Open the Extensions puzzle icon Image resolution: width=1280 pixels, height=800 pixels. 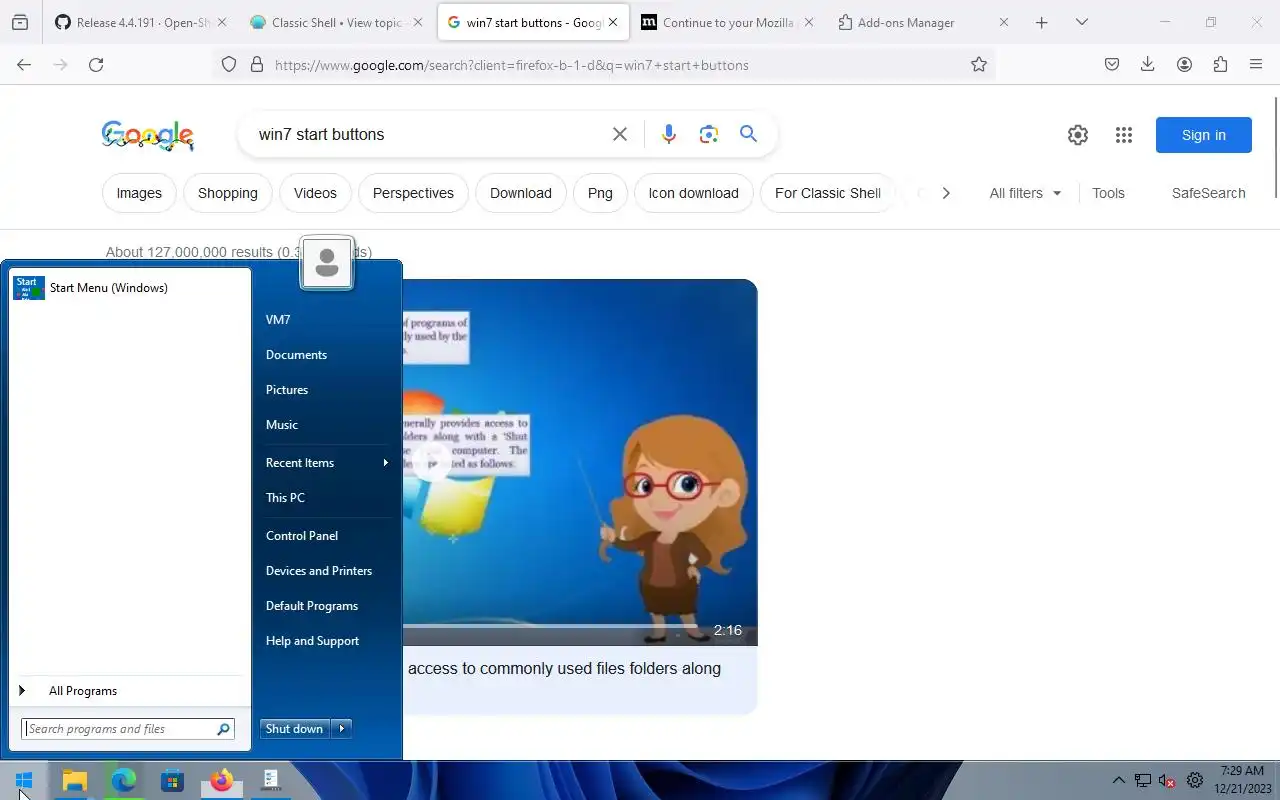click(1220, 64)
